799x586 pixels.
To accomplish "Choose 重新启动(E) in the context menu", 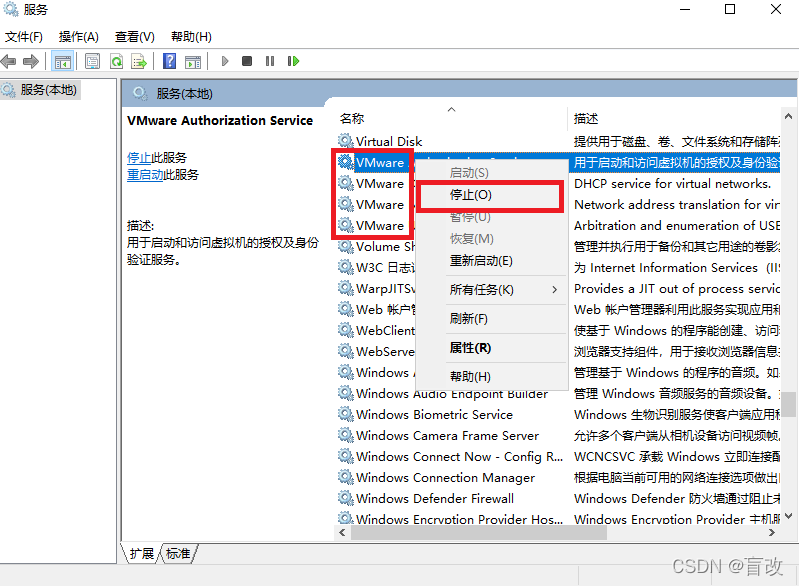I will tap(492, 261).
